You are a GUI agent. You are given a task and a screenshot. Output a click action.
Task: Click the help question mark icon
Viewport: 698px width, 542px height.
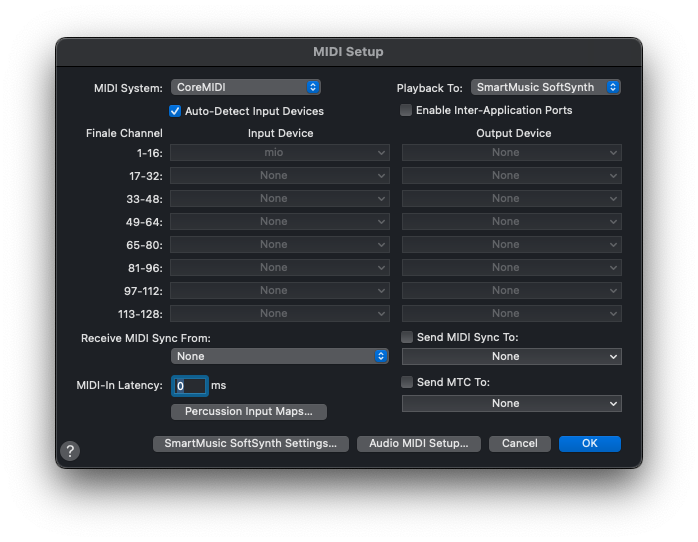pos(70,451)
